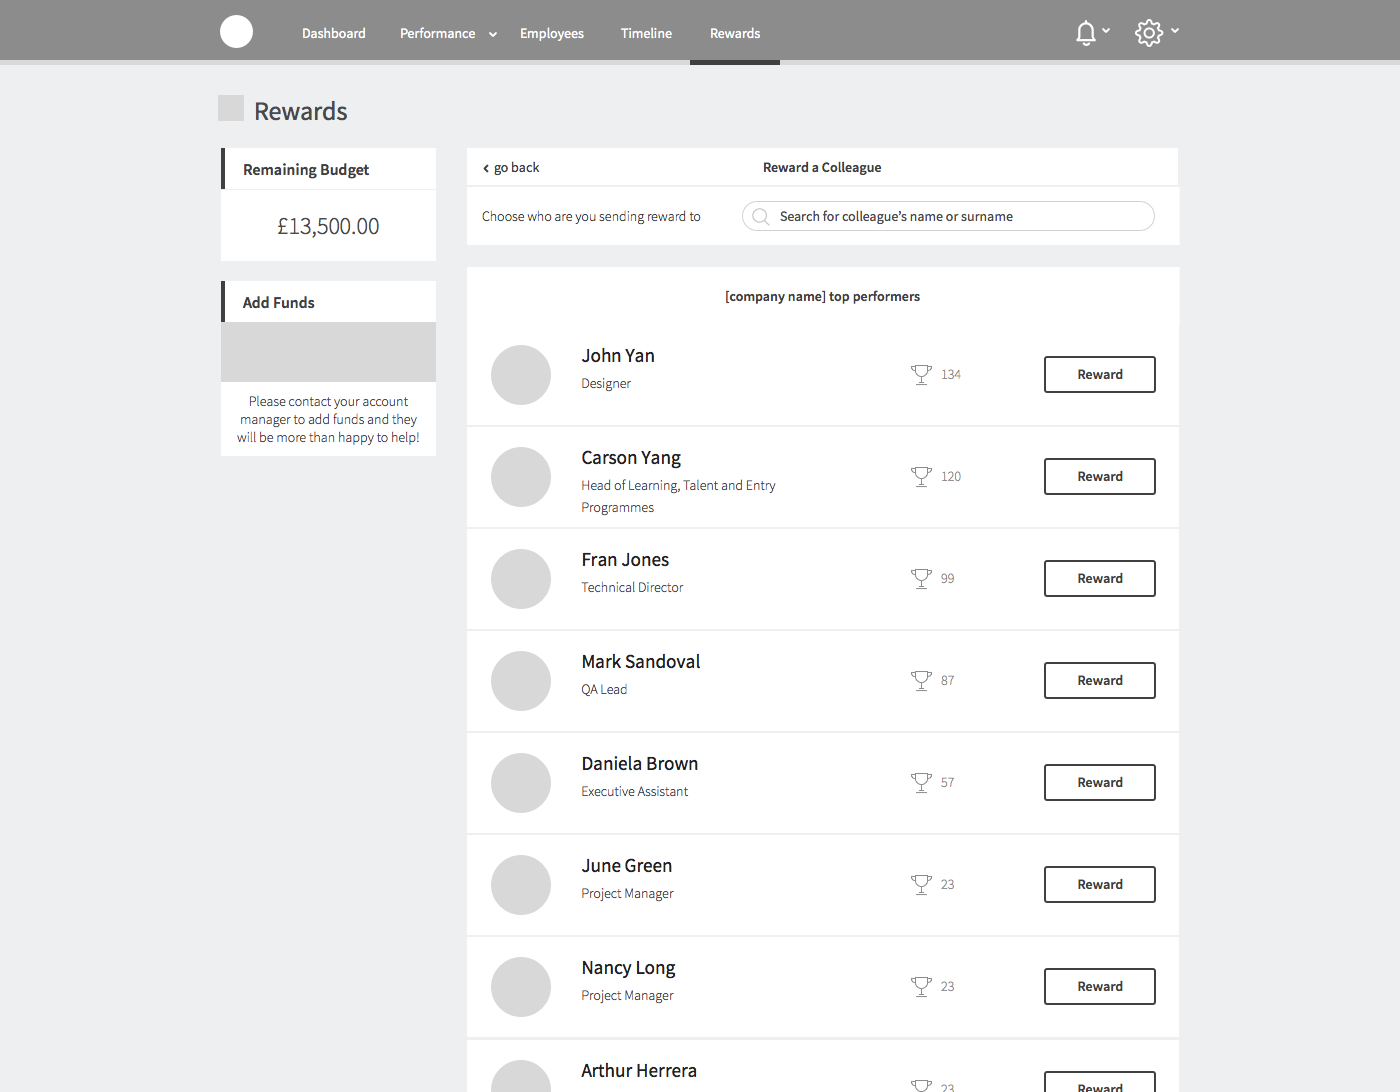This screenshot has width=1400, height=1092.
Task: Open the Dashboard nav item
Action: [x=334, y=33]
